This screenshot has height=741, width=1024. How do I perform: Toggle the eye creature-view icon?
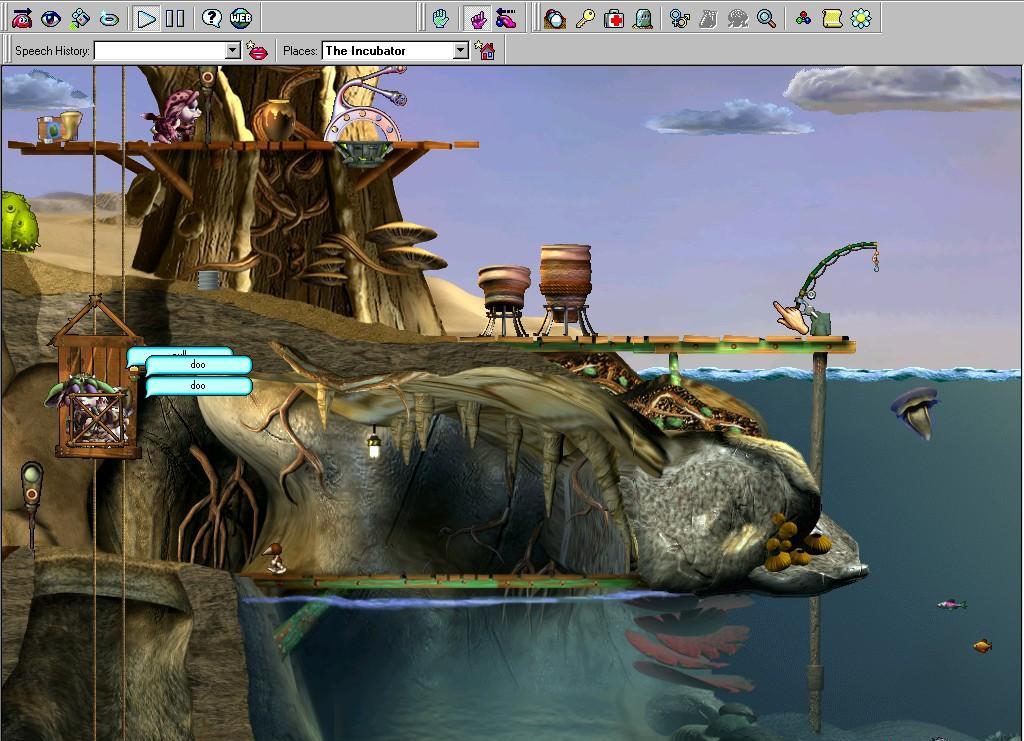point(51,18)
